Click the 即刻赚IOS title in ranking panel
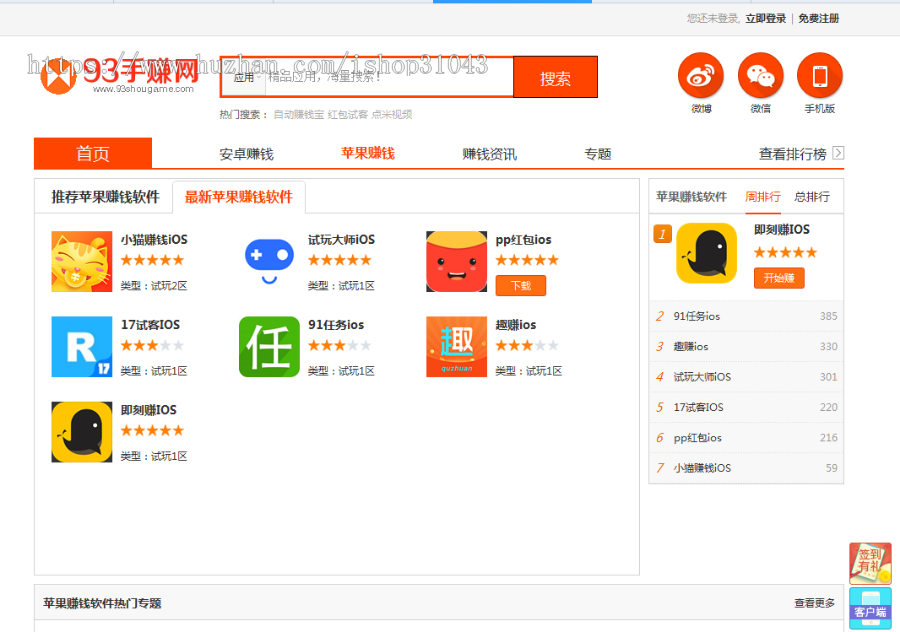The width and height of the screenshot is (900, 632). [x=782, y=230]
